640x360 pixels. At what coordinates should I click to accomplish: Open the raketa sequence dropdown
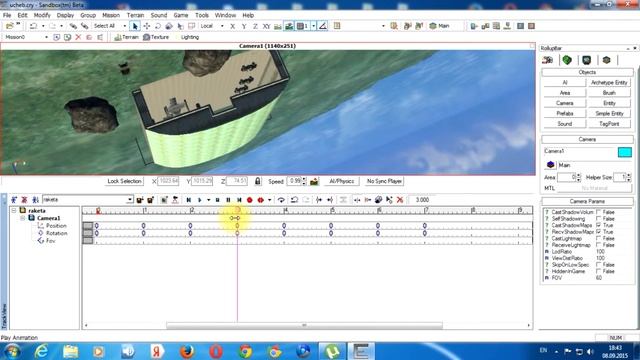(x=129, y=200)
